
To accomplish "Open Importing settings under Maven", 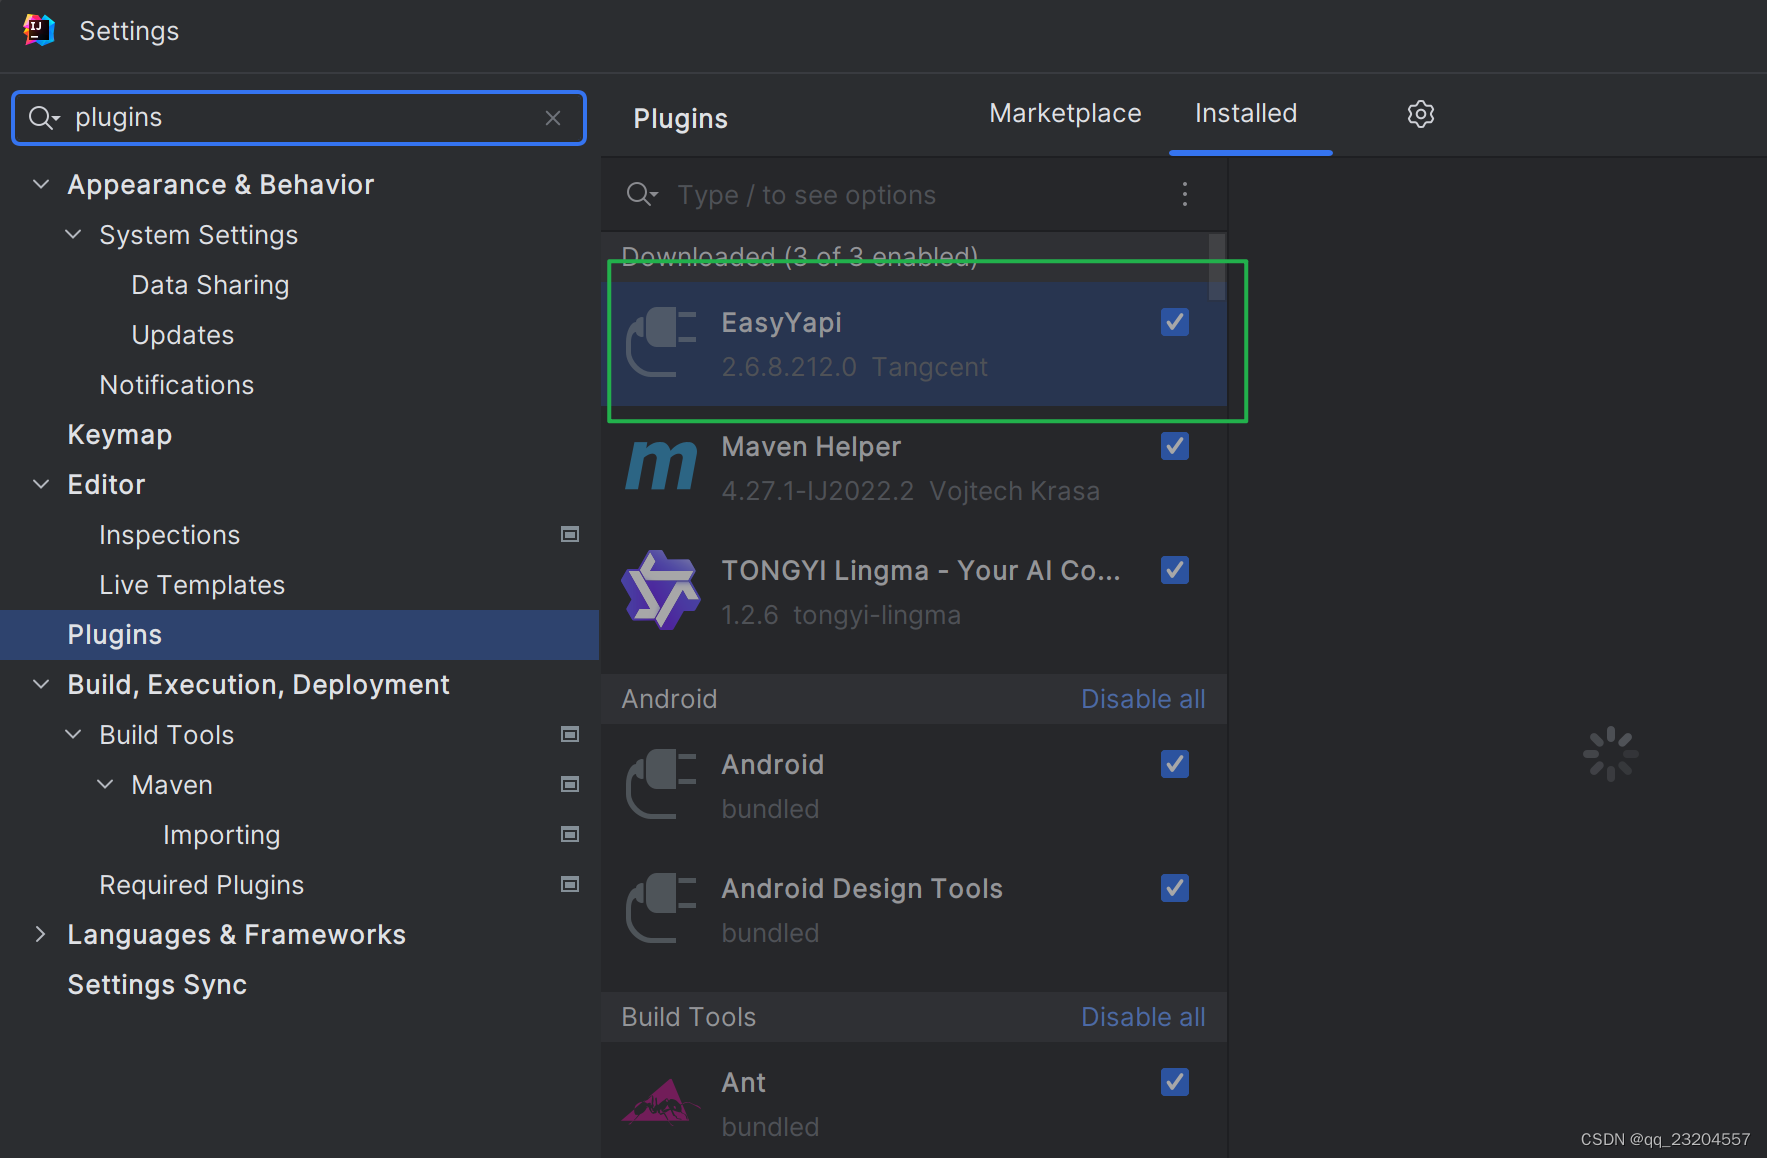I will [221, 835].
